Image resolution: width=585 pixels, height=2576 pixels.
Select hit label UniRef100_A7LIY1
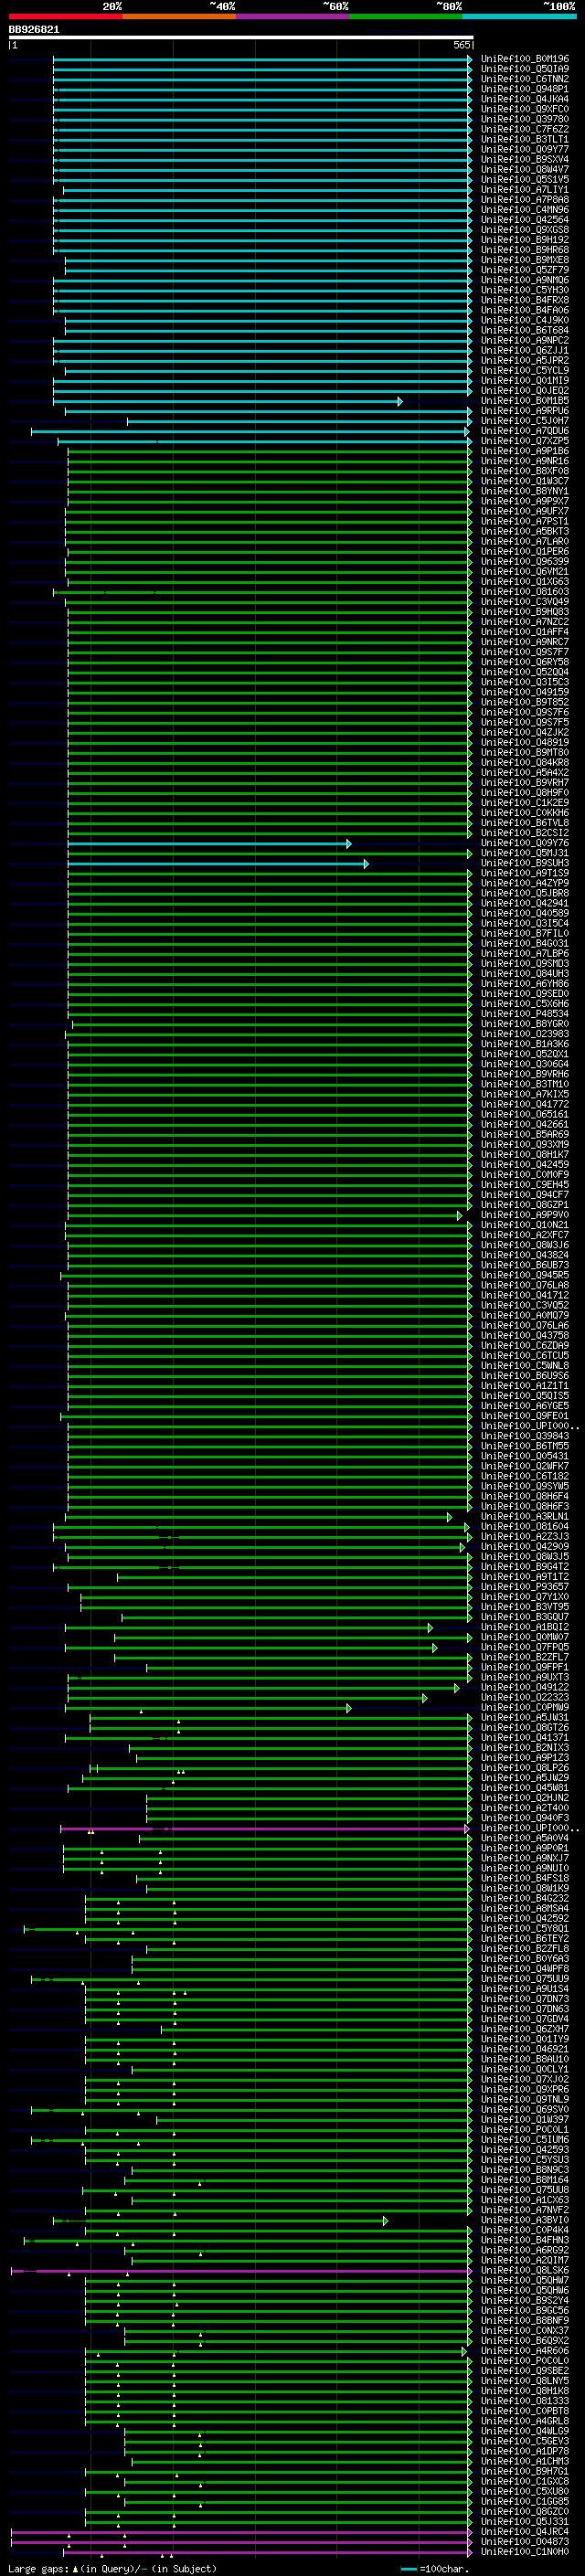(525, 190)
